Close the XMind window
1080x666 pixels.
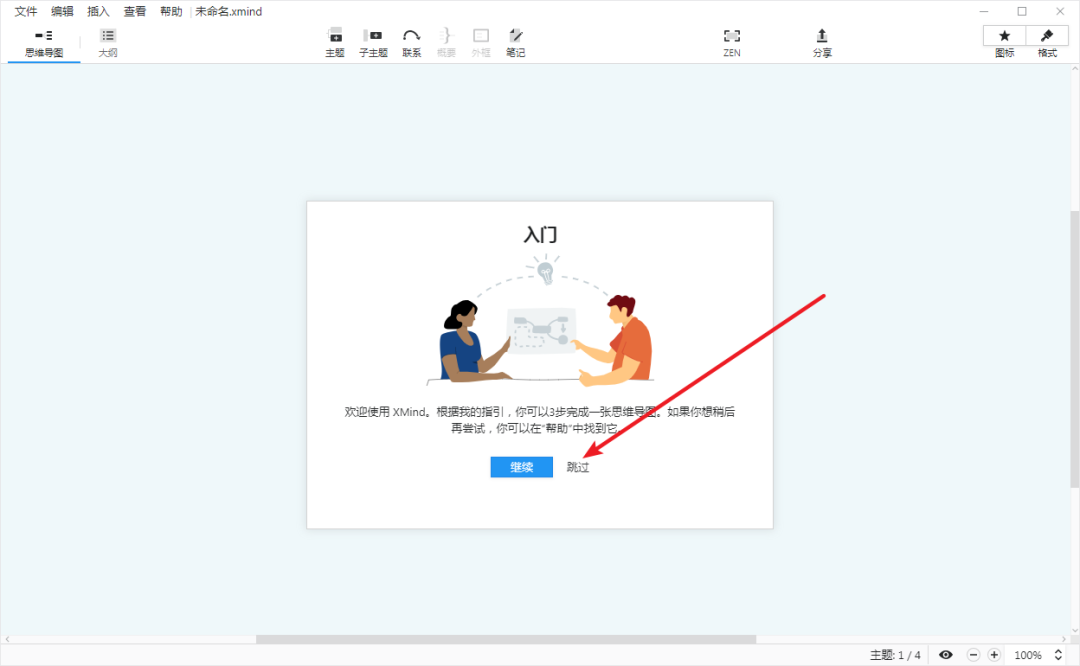1060,11
